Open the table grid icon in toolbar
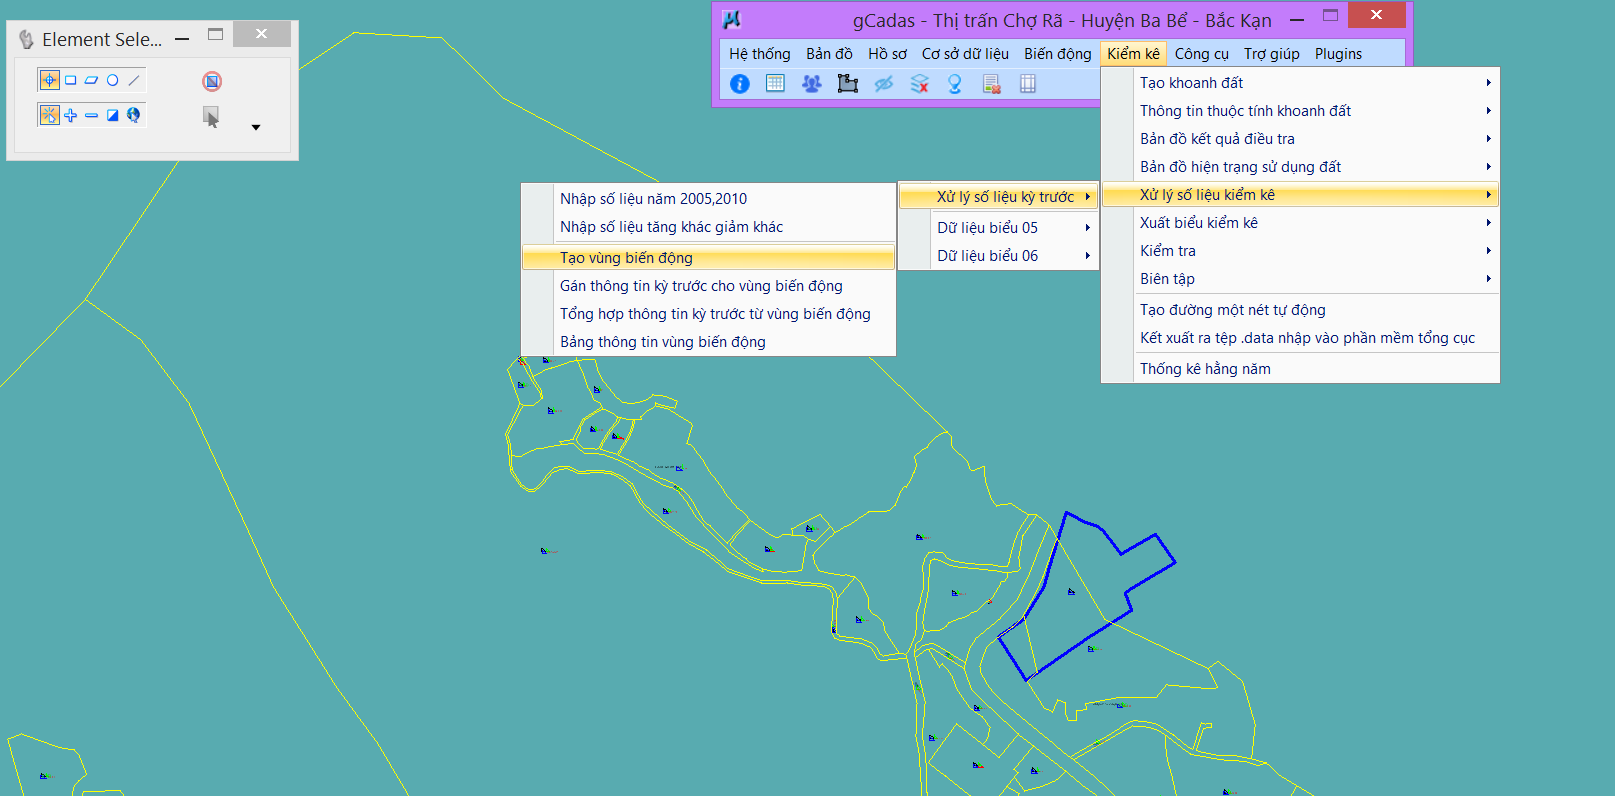The image size is (1615, 796). pyautogui.click(x=775, y=84)
